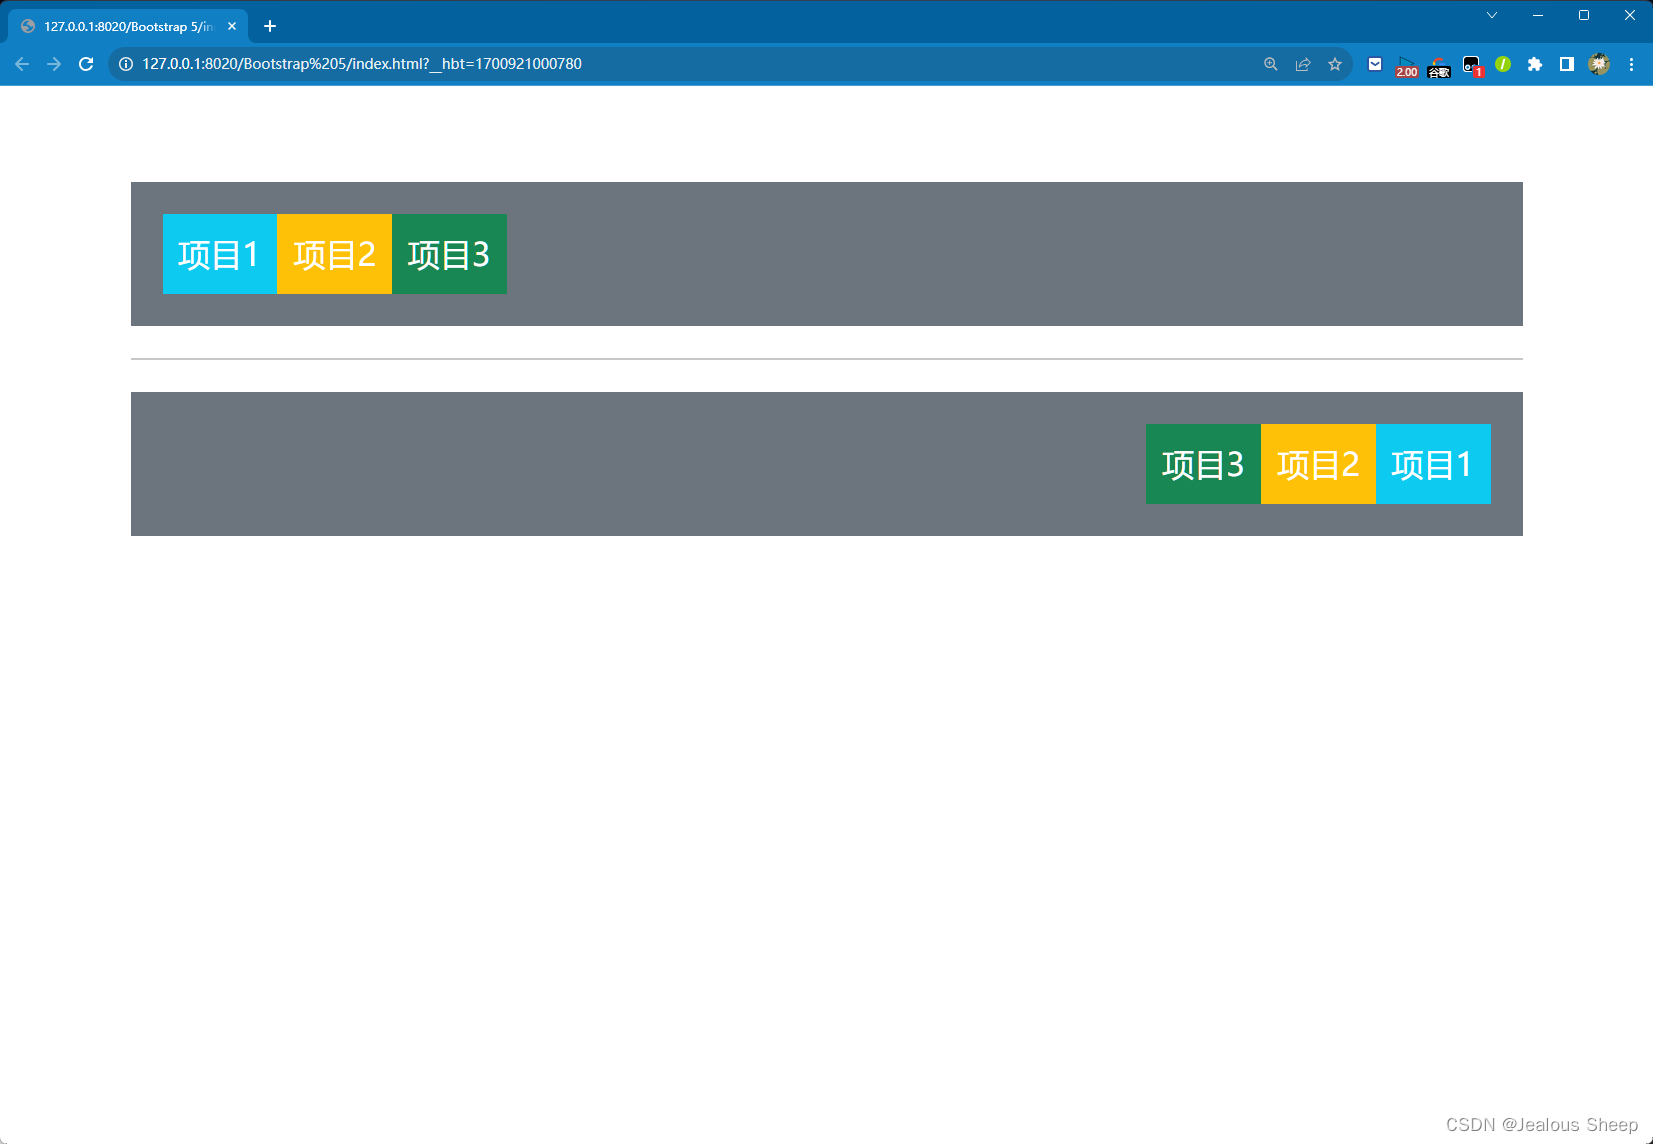Click the extensions puzzle-piece icon
The image size is (1653, 1144).
tap(1535, 64)
